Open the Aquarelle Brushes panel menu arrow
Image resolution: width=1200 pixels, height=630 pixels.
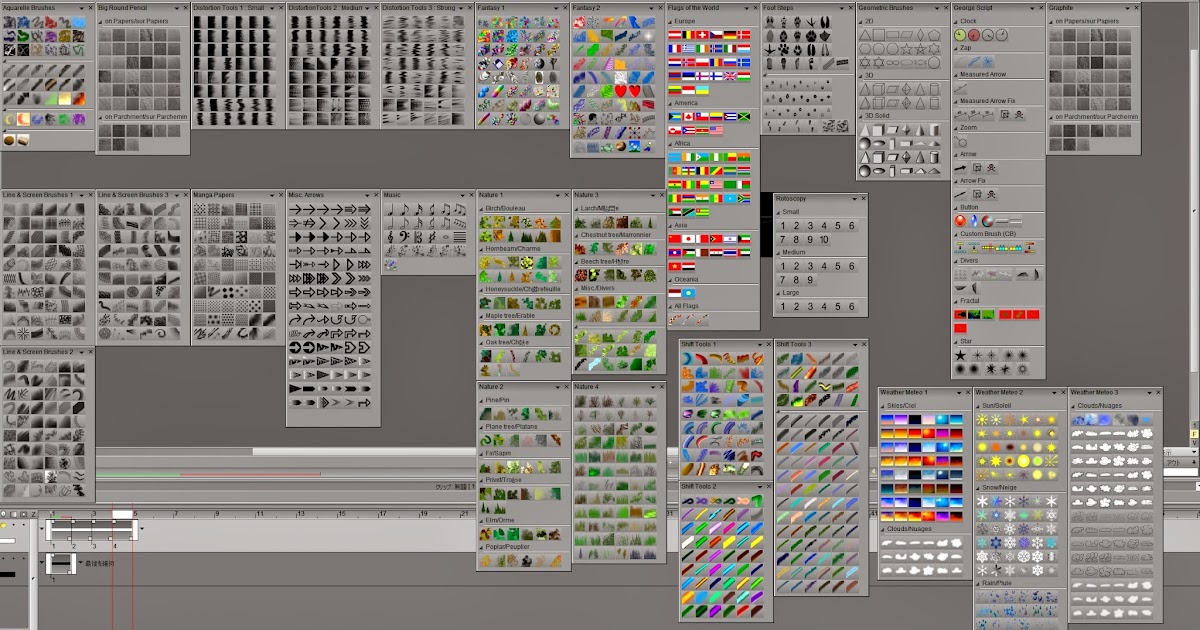pyautogui.click(x=82, y=8)
